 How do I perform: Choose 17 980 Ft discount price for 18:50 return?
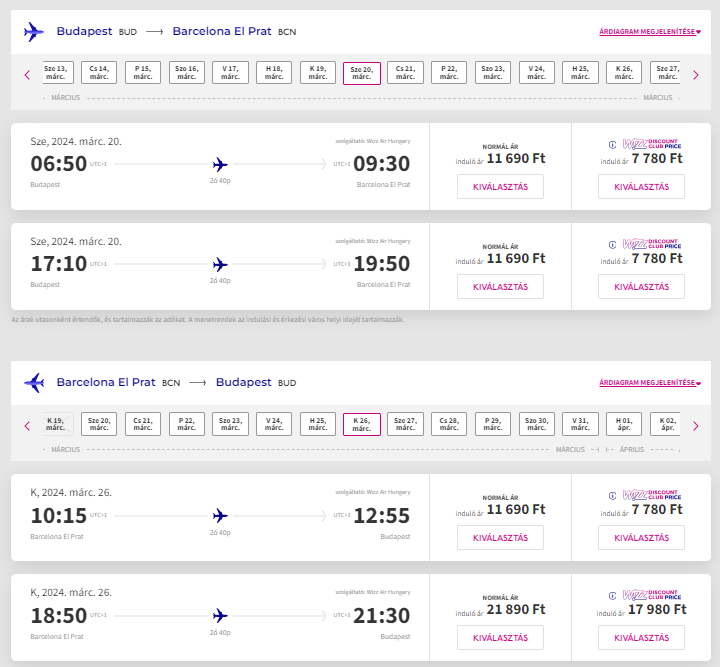point(641,638)
